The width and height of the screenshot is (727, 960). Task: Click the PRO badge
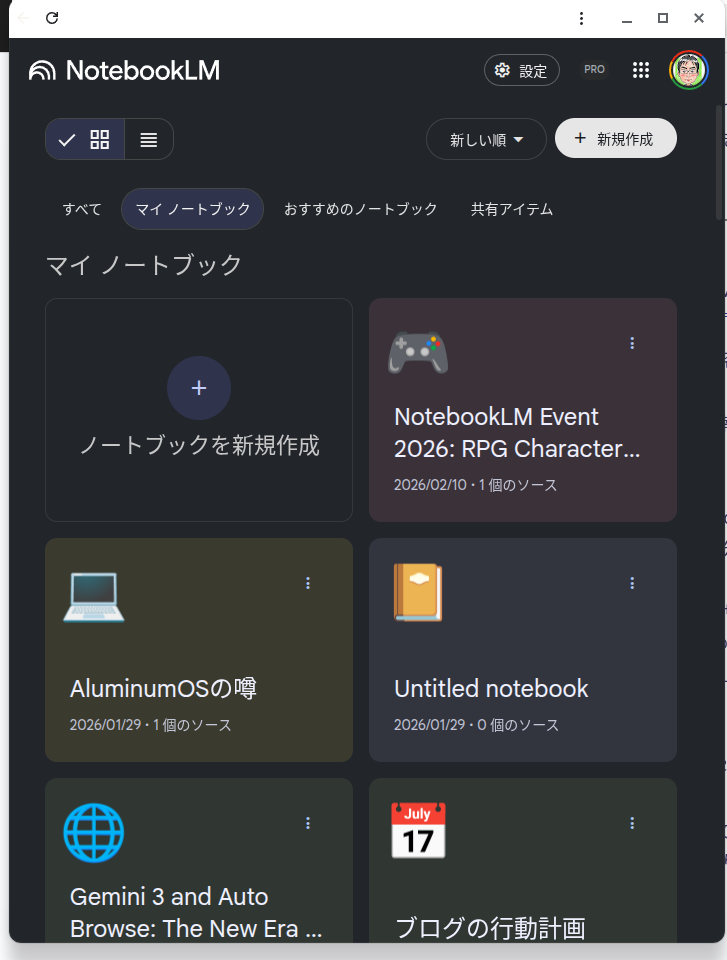click(x=594, y=70)
